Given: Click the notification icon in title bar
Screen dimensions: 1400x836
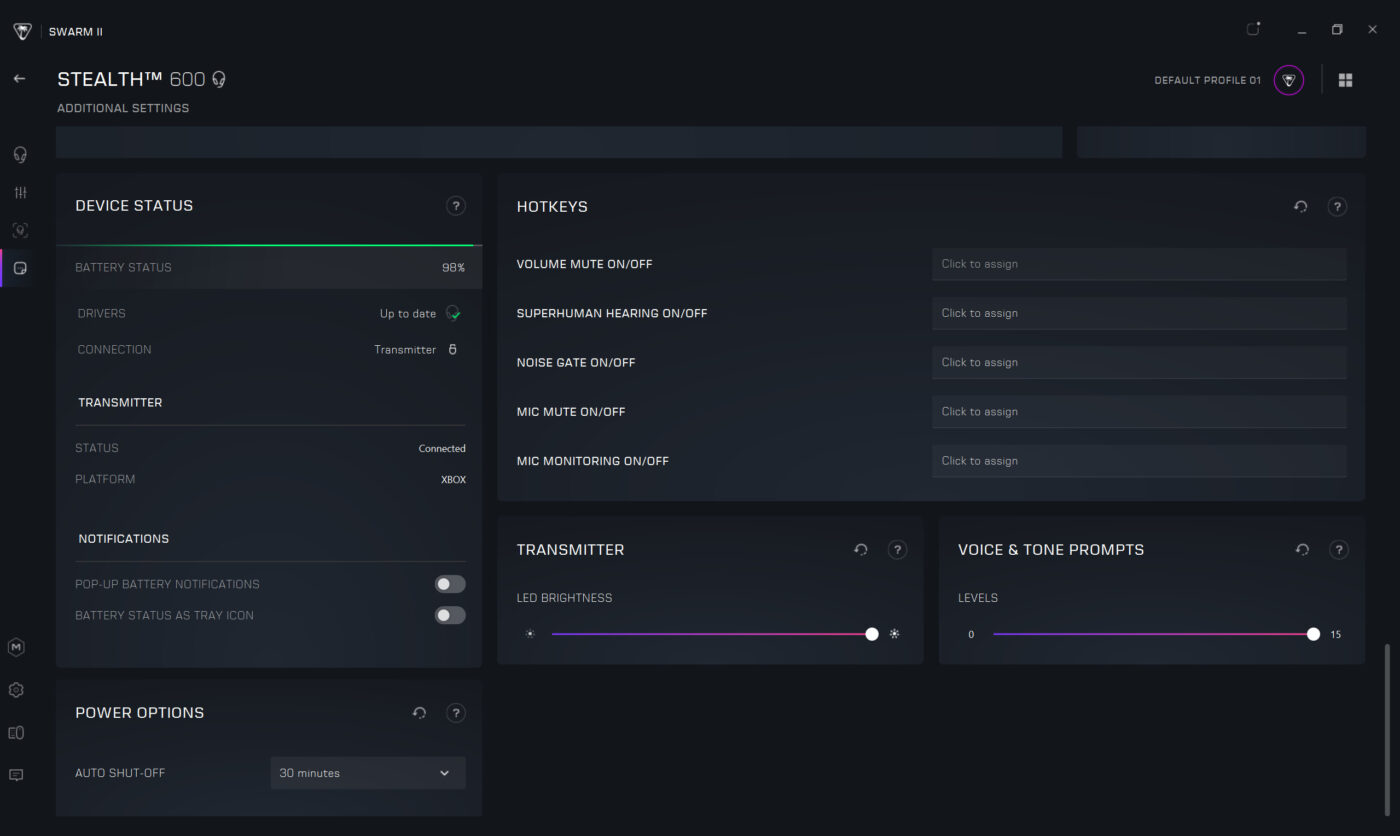Looking at the screenshot, I should click(x=1253, y=29).
